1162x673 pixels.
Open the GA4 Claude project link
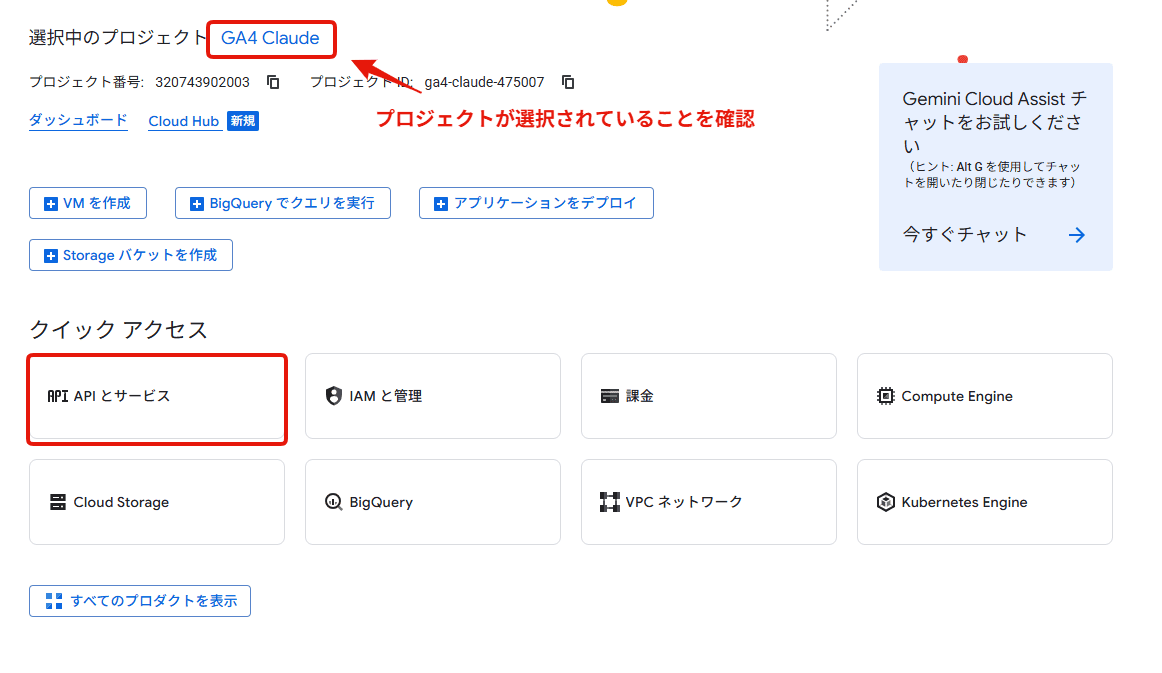[x=270, y=39]
